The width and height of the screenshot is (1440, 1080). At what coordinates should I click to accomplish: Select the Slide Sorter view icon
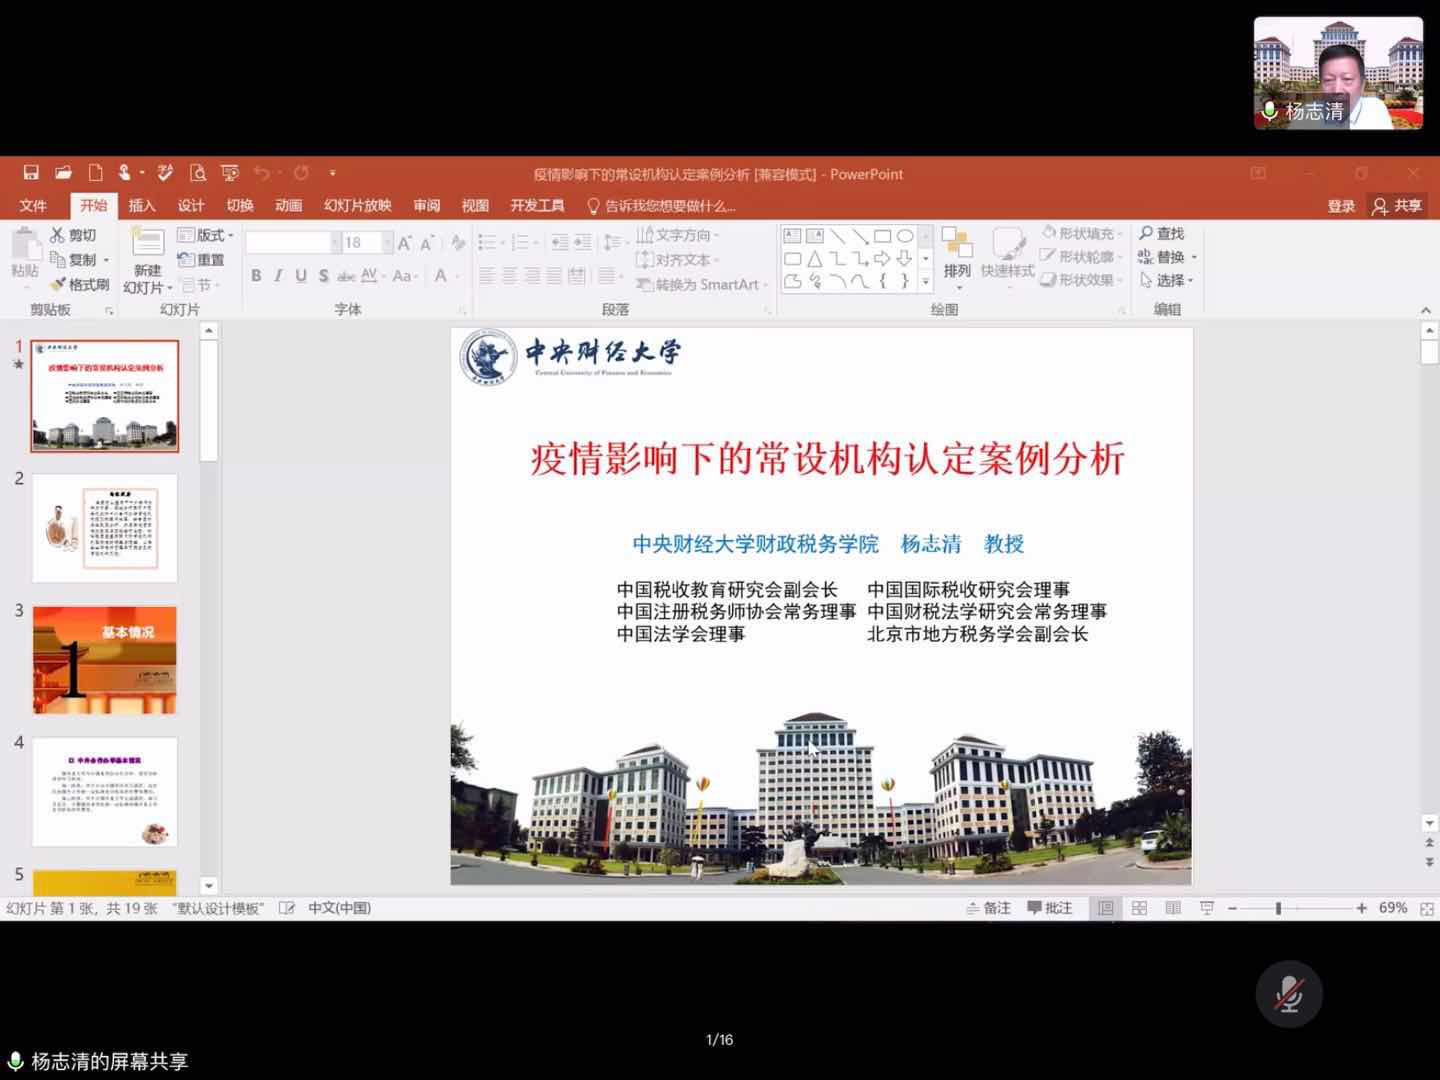1139,908
